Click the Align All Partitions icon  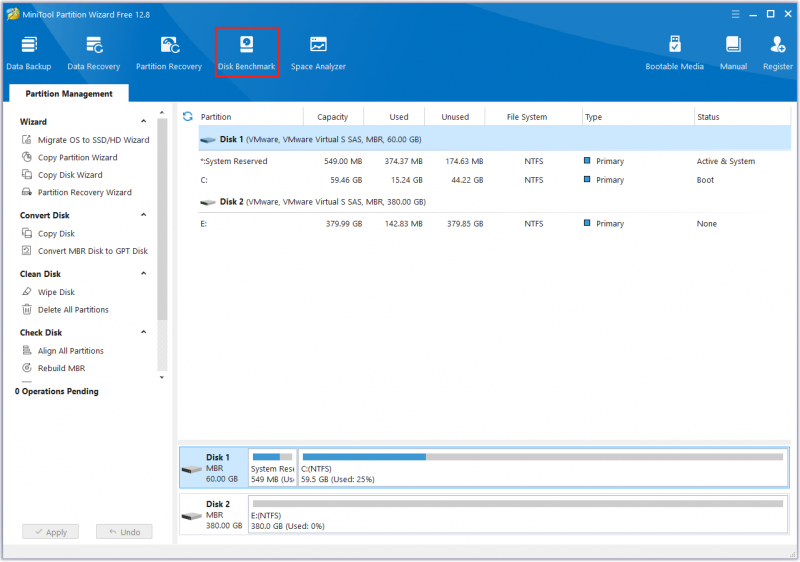pyautogui.click(x=27, y=350)
